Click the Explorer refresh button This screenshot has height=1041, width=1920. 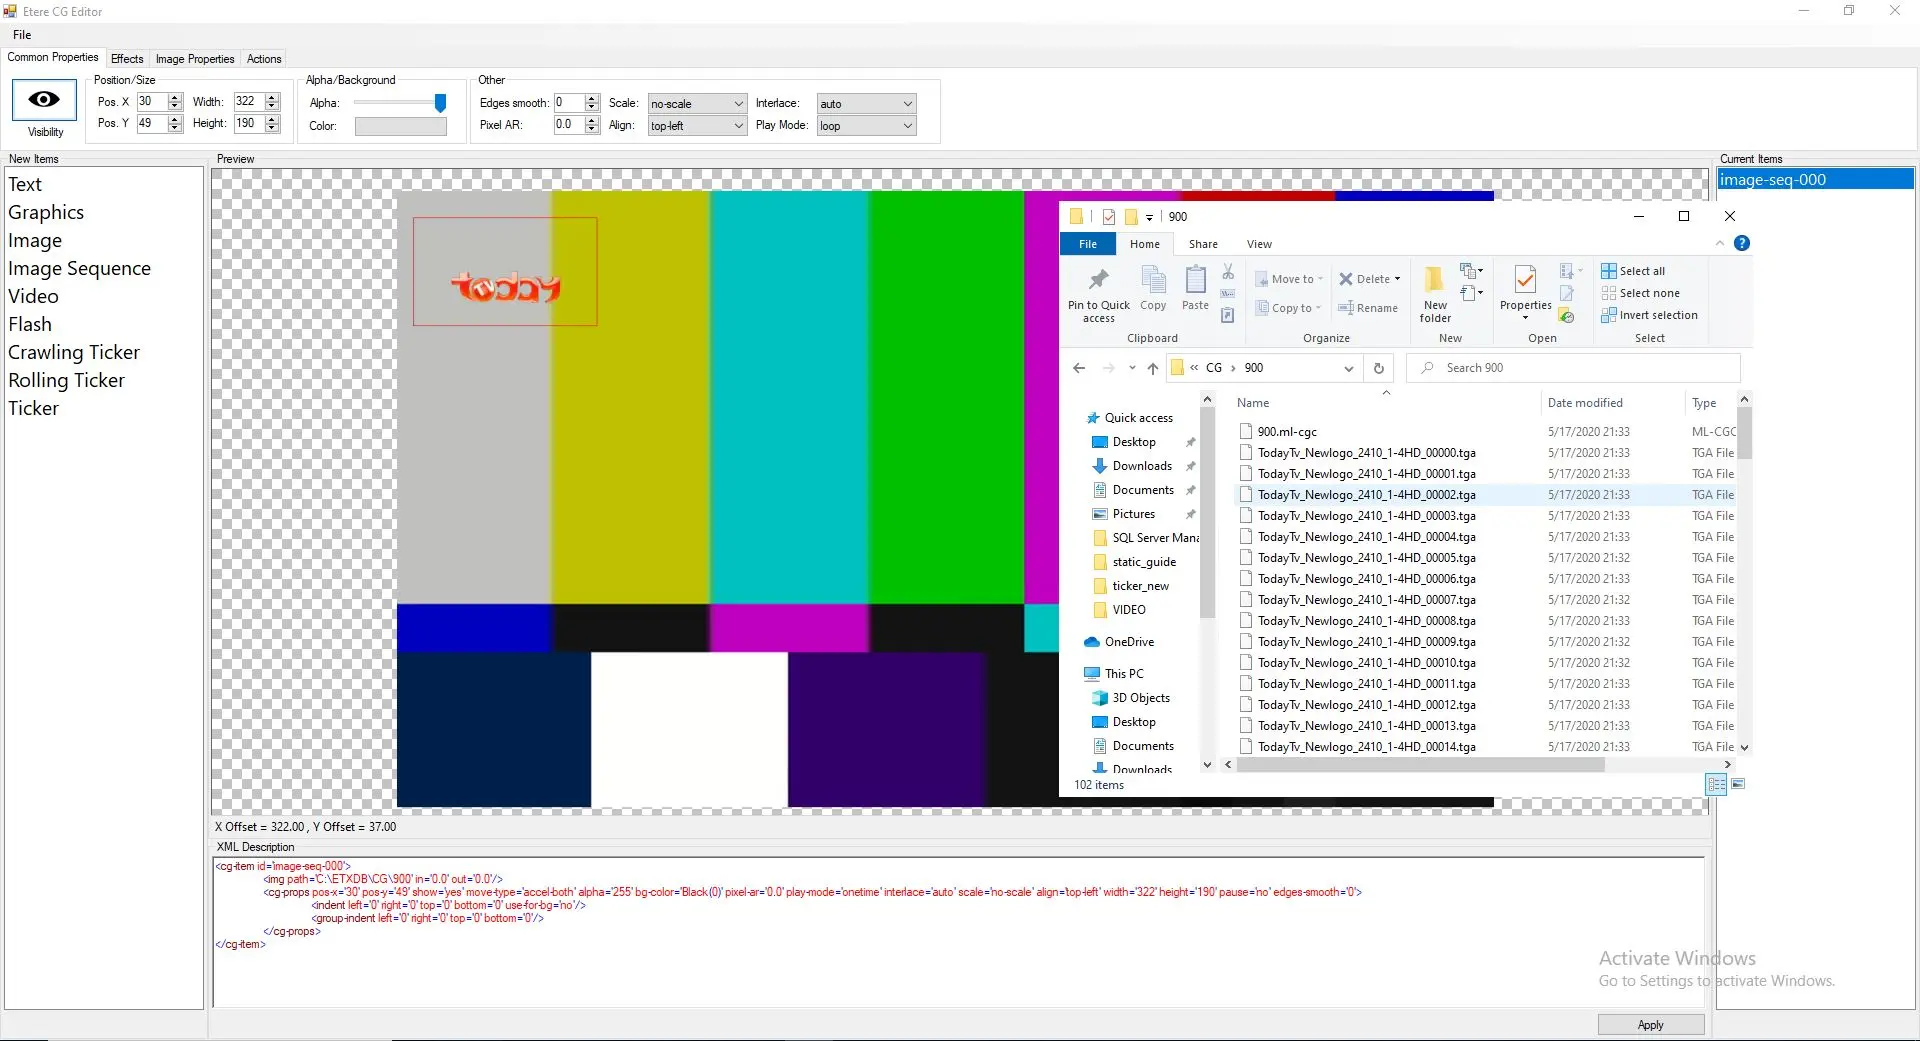tap(1379, 368)
